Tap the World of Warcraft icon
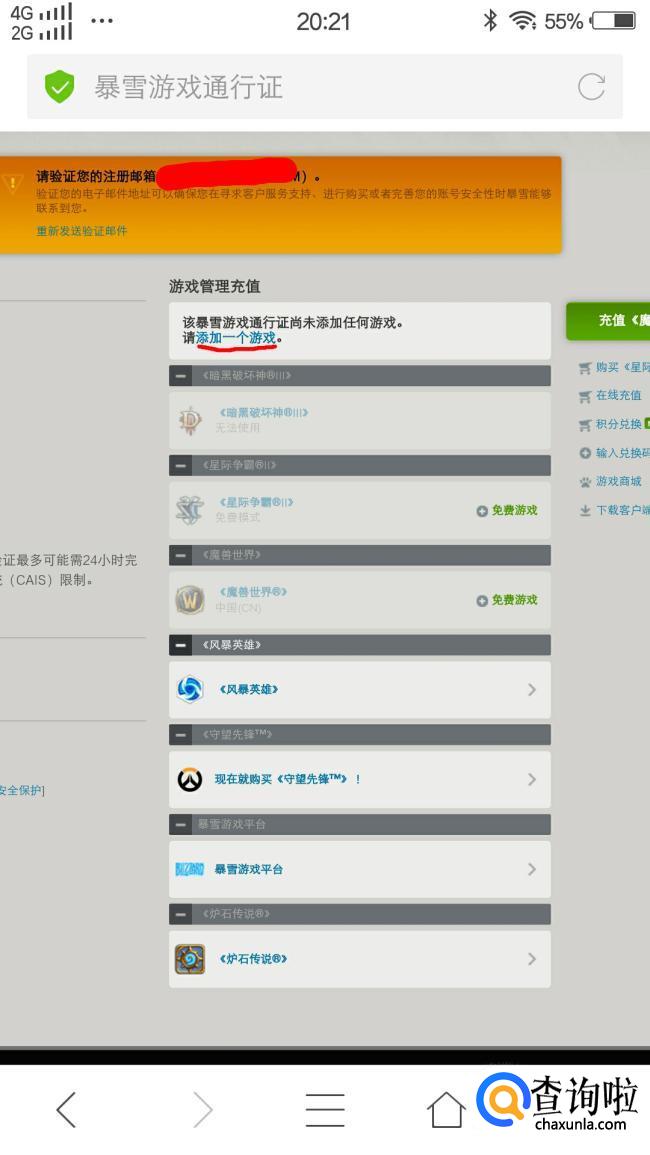 (190, 600)
